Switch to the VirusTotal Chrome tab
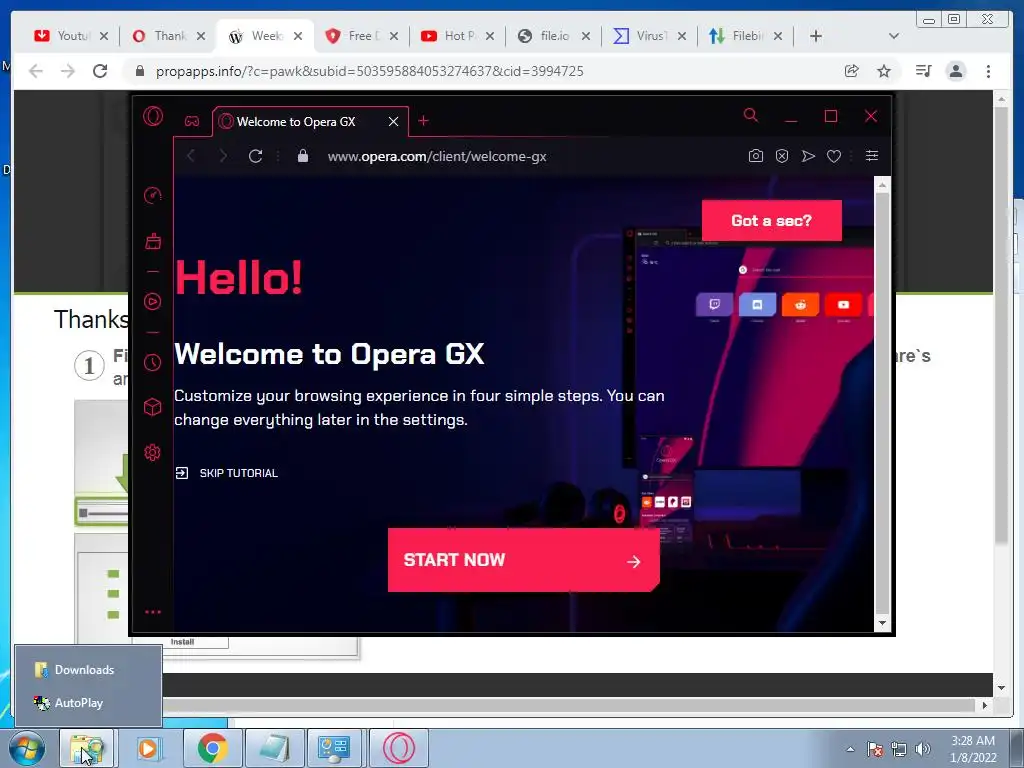This screenshot has width=1024, height=768. [650, 36]
